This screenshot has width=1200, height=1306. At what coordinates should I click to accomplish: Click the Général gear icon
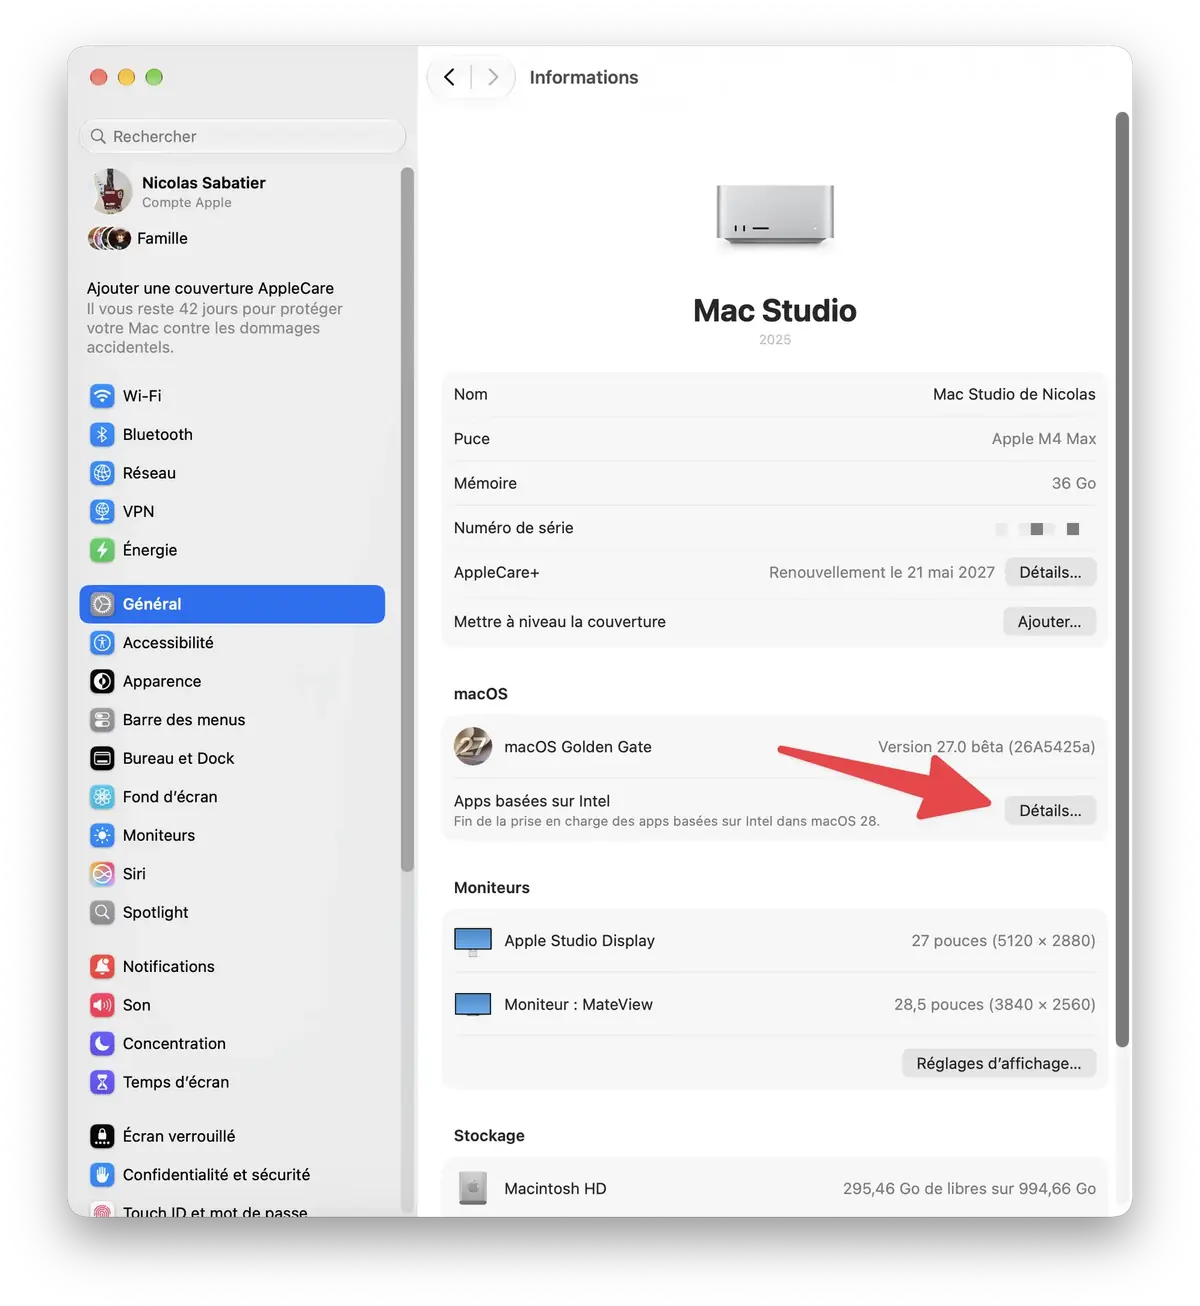102,604
